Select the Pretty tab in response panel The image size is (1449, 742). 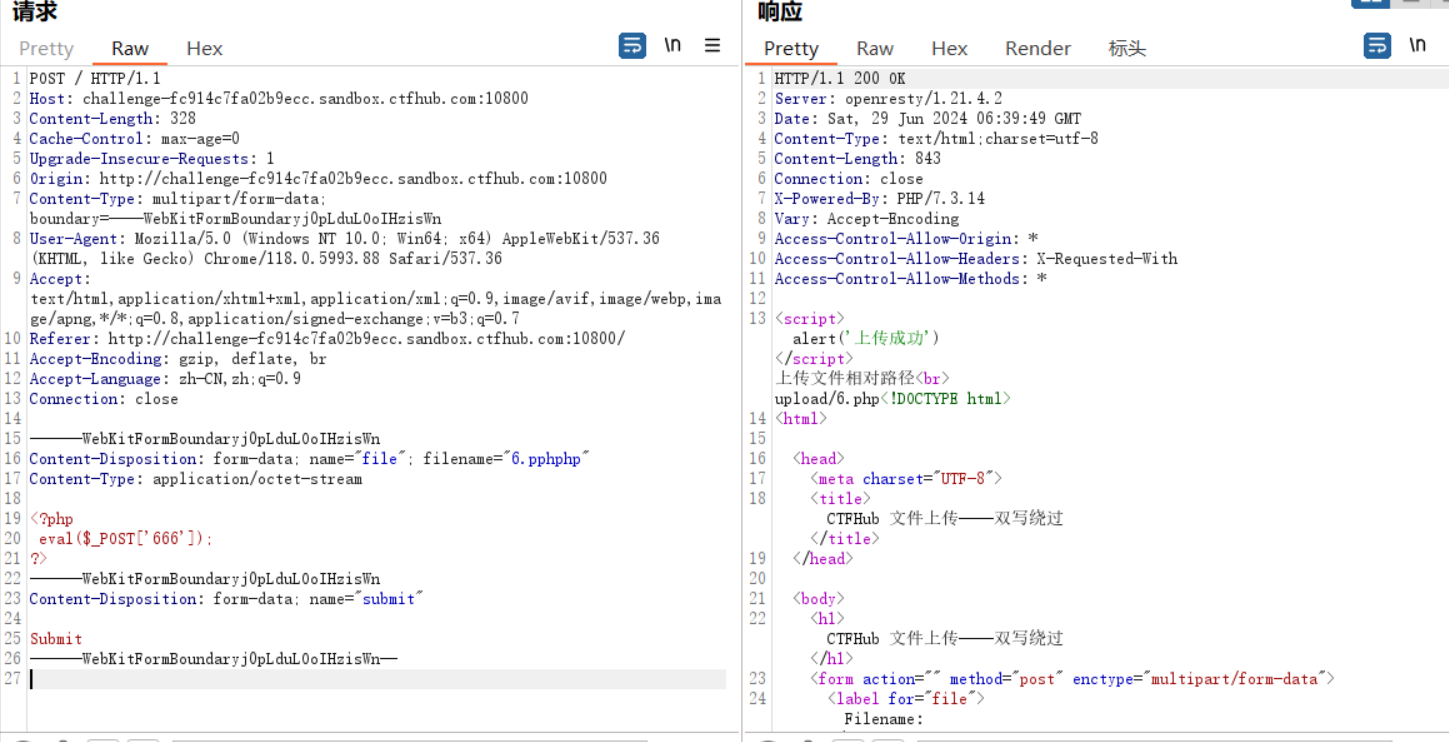pos(791,48)
